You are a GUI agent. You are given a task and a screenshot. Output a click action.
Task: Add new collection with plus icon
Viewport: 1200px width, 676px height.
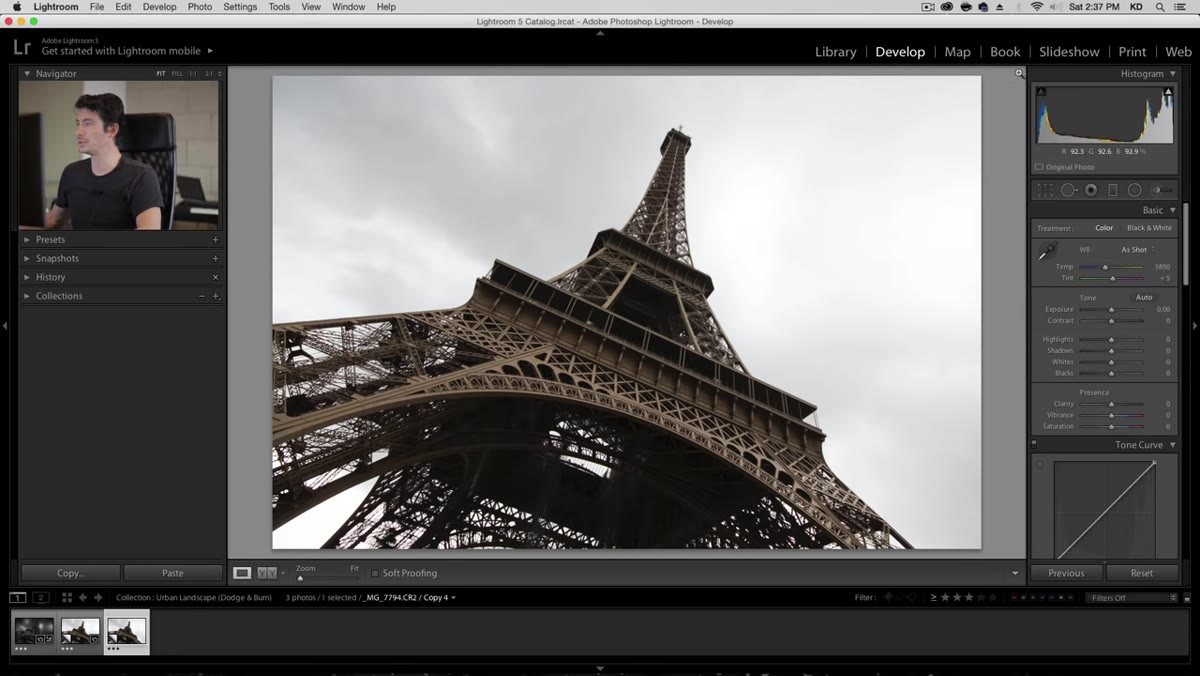pos(215,296)
